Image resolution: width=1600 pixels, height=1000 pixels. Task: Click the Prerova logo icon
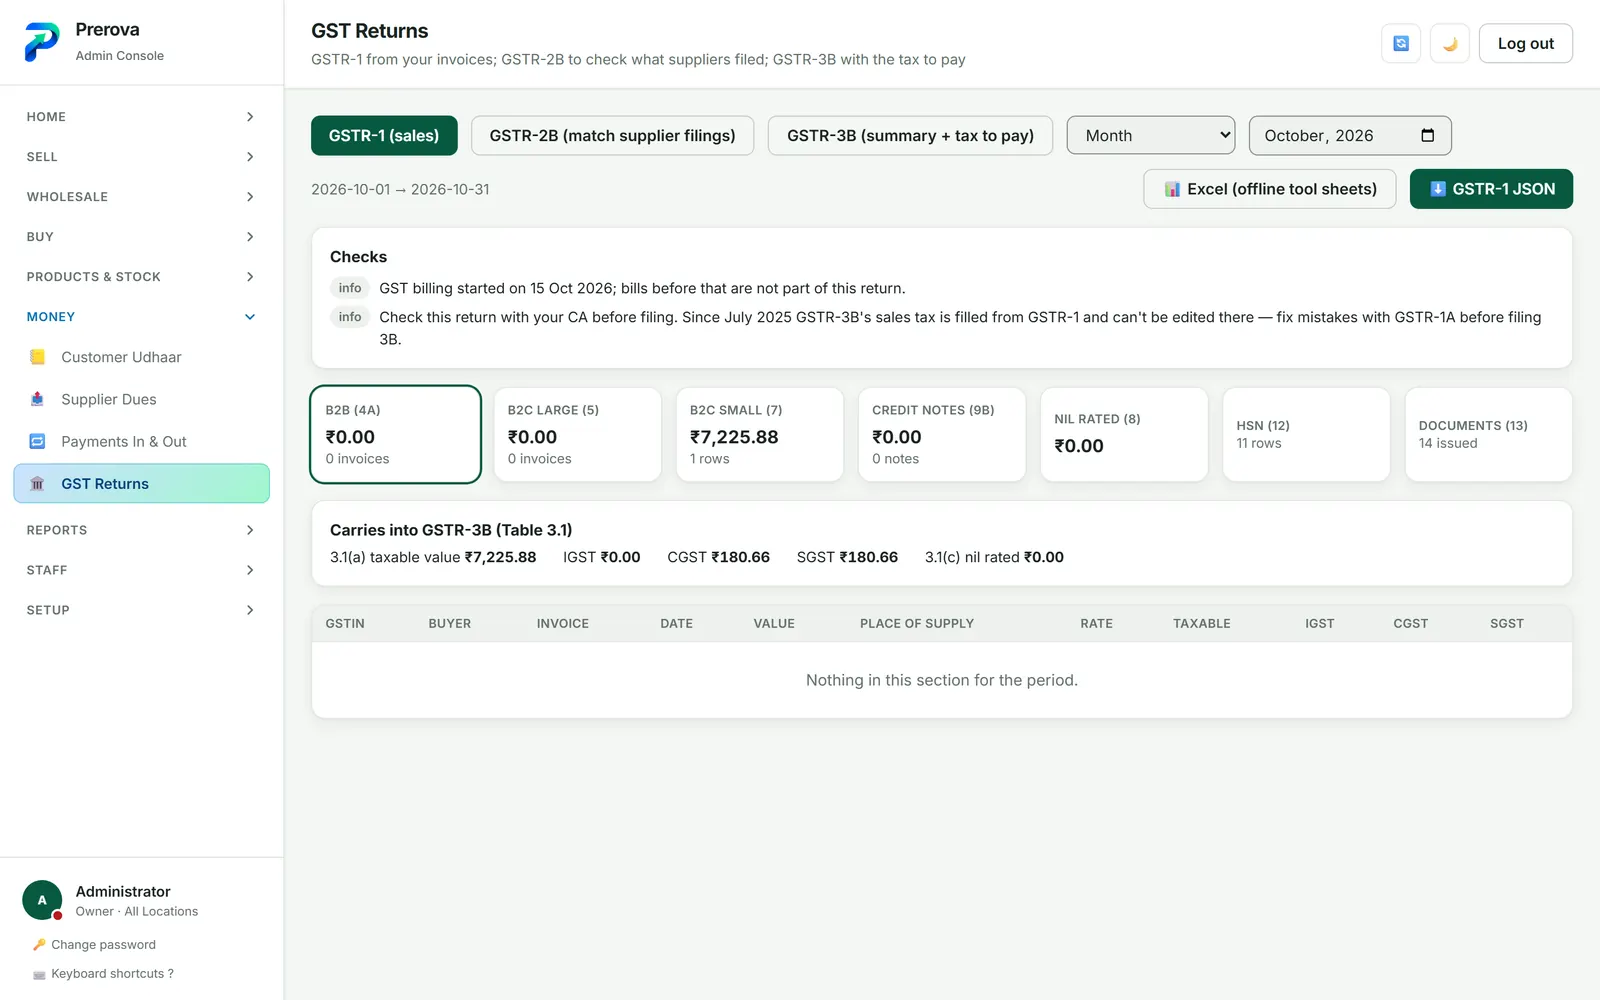(x=42, y=42)
